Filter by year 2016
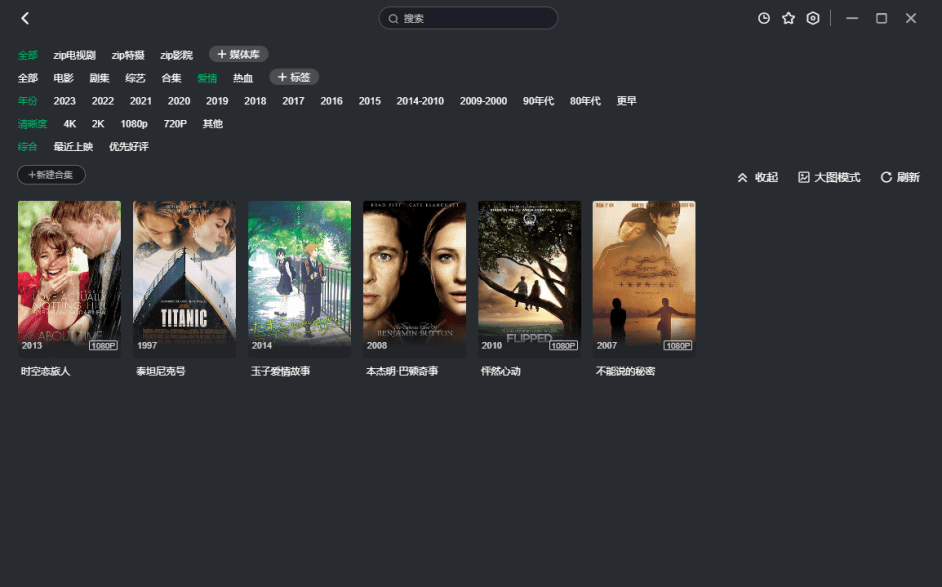The height and width of the screenshot is (587, 942). pyautogui.click(x=332, y=101)
